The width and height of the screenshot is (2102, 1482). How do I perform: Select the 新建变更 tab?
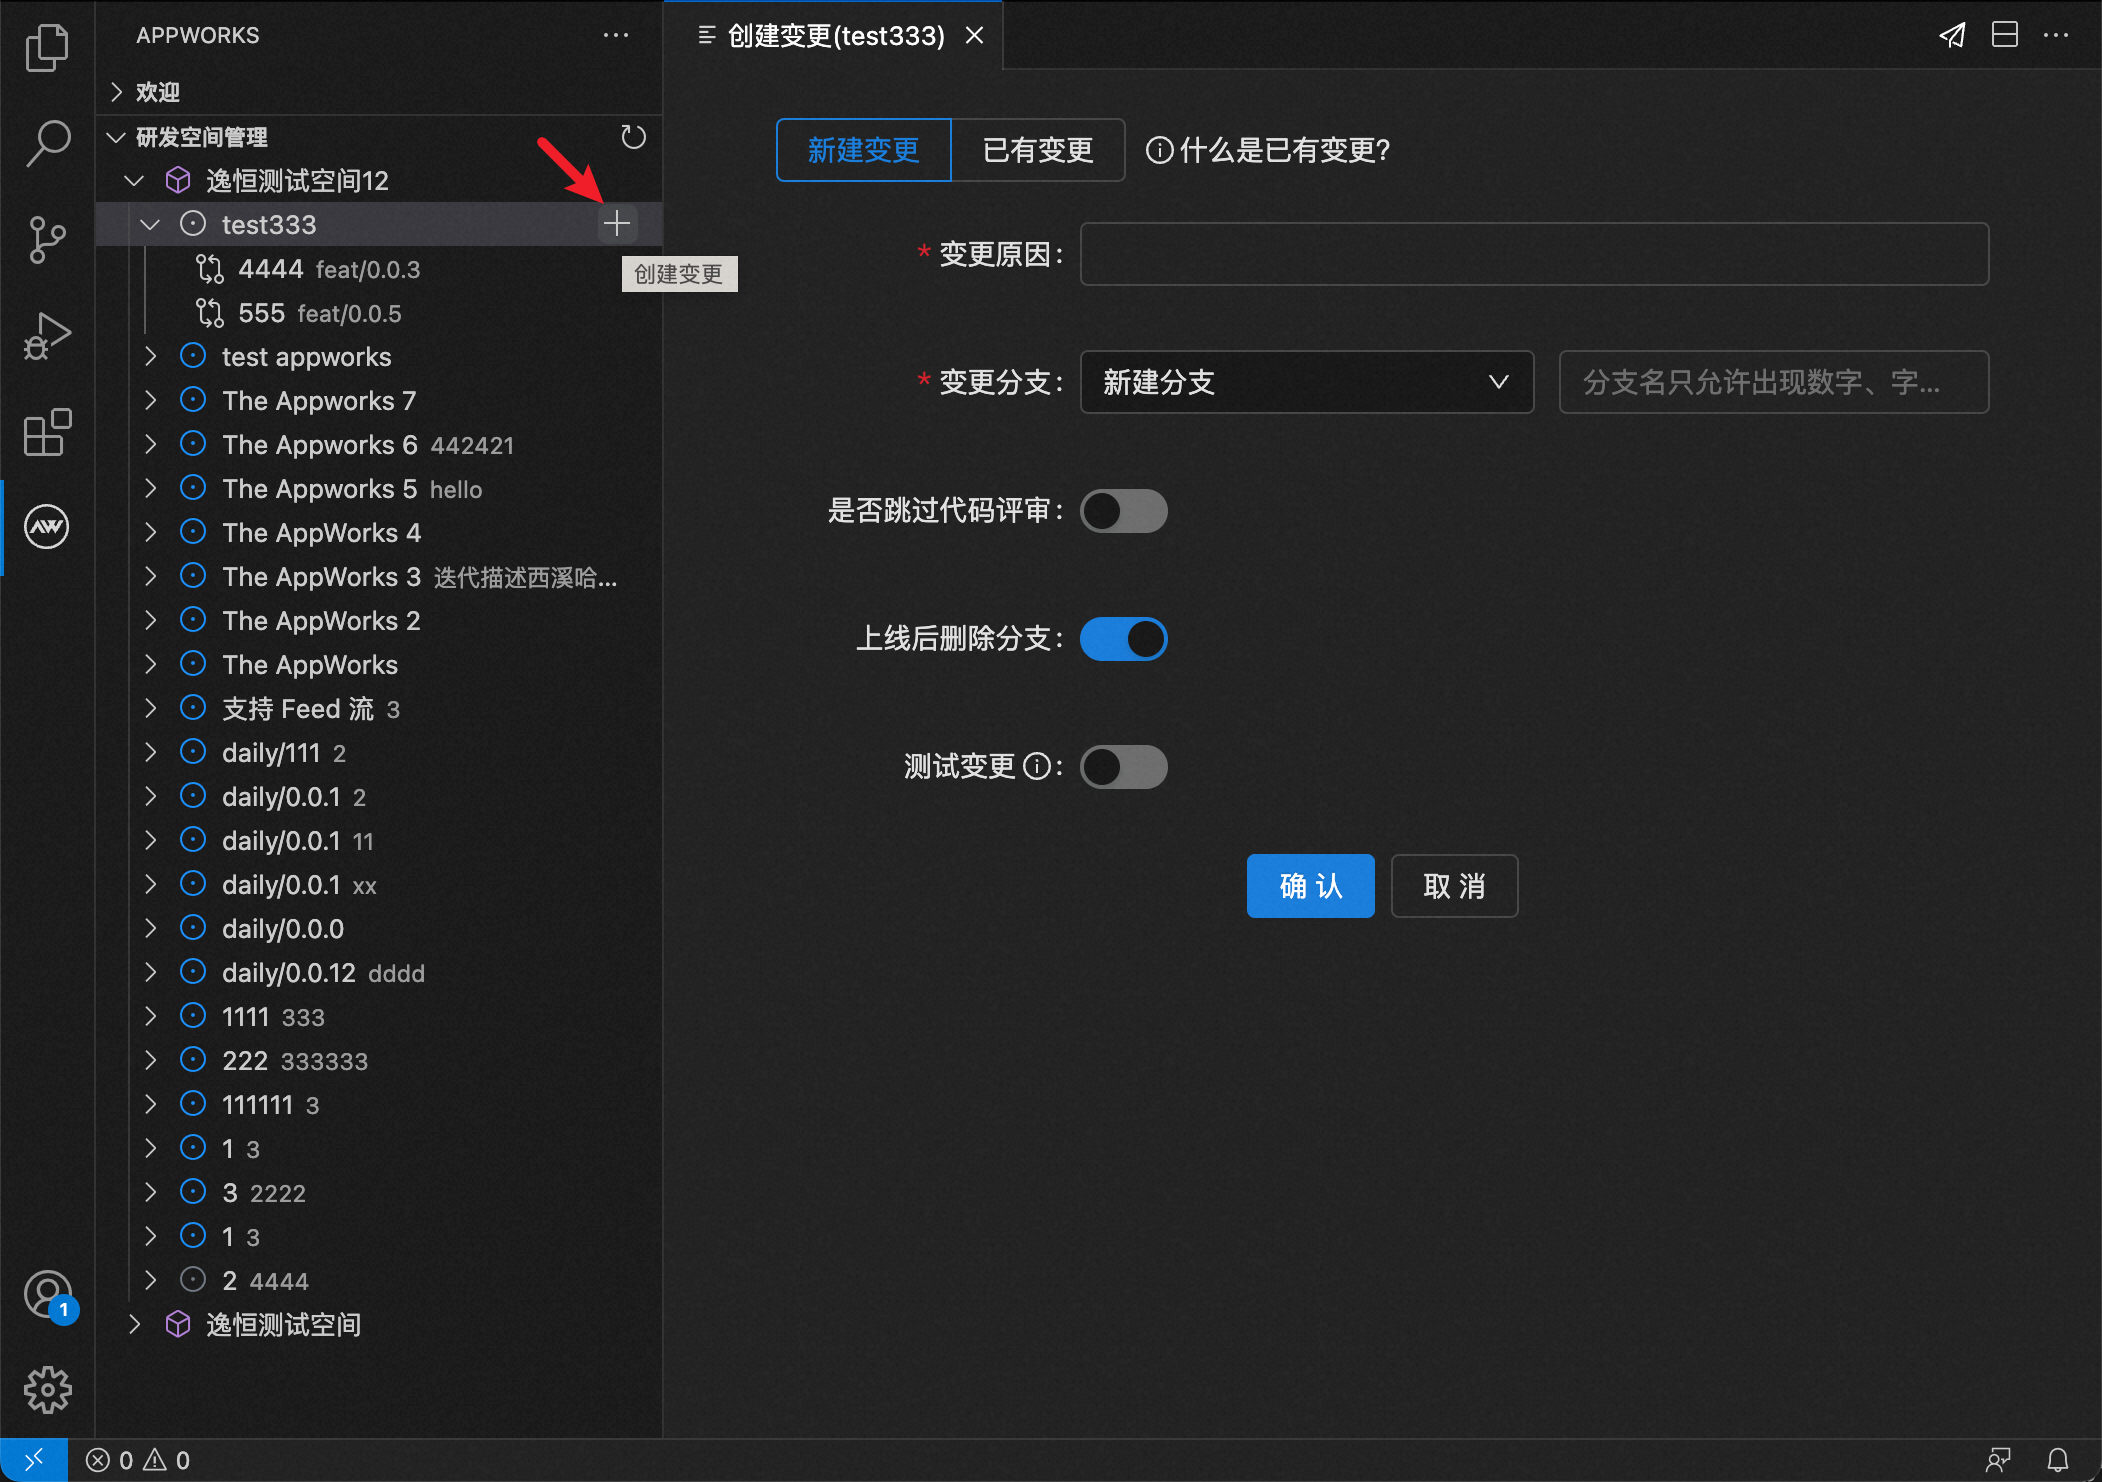coord(862,150)
